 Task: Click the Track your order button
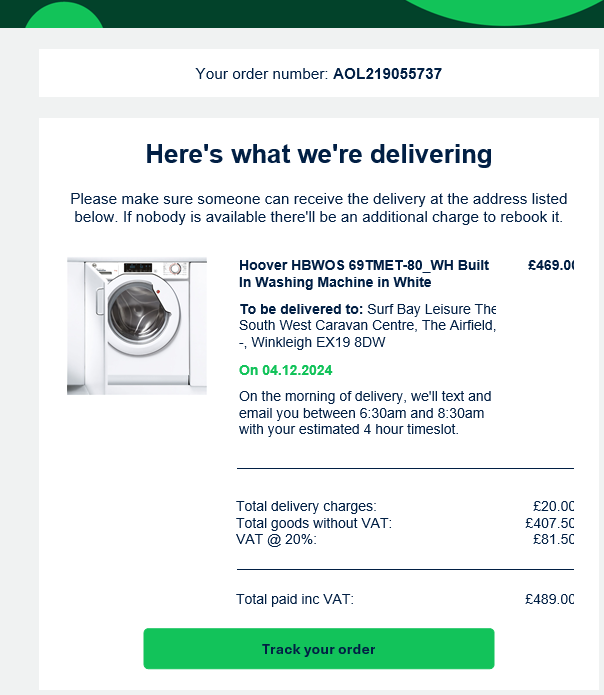tap(318, 649)
